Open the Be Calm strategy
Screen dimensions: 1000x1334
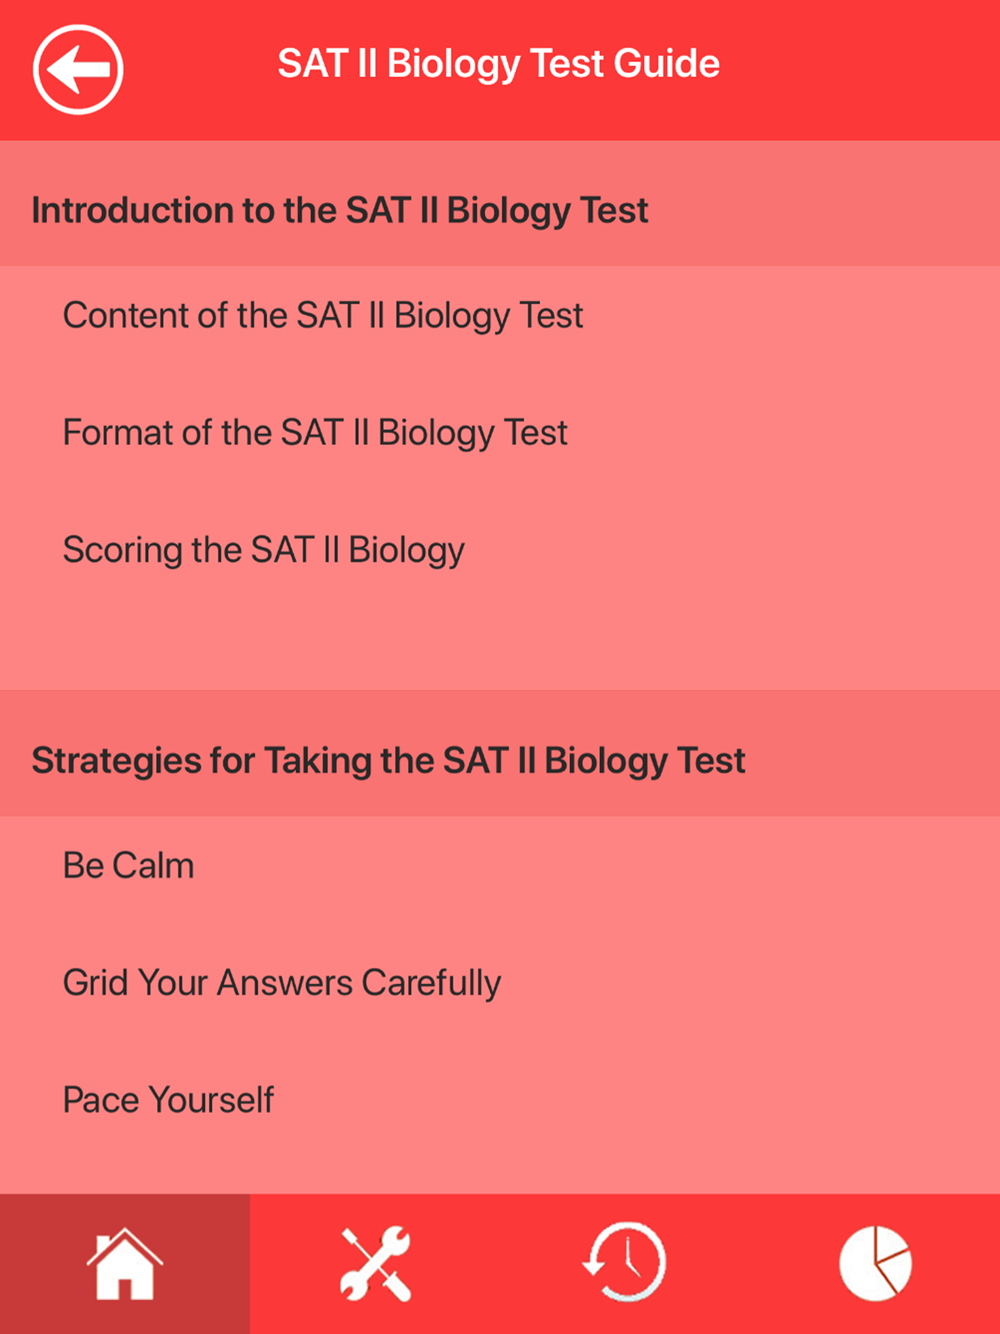click(500, 866)
